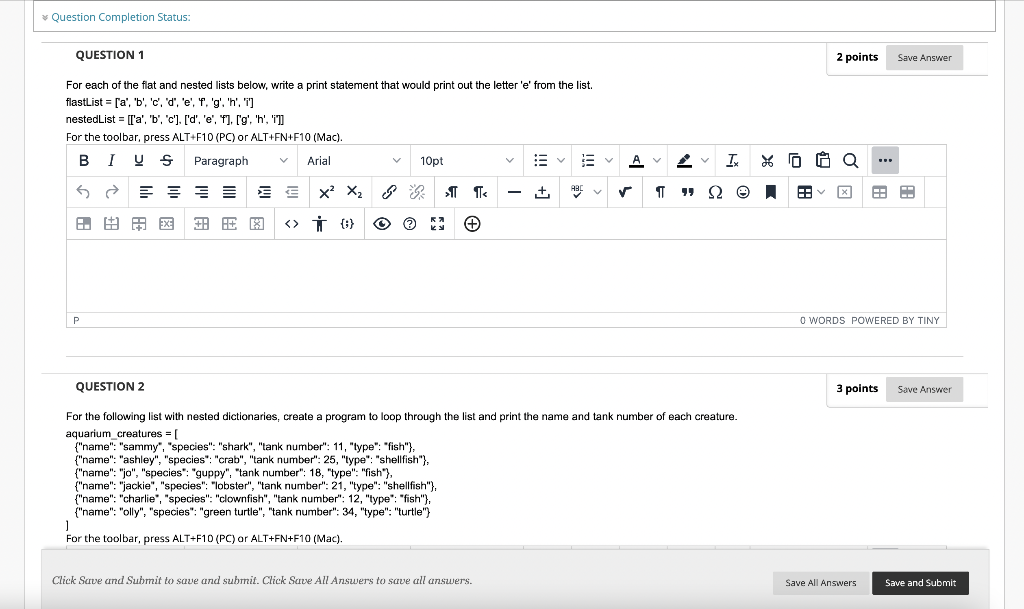Toggle superscript formatting
The width and height of the screenshot is (1024, 609).
click(x=327, y=192)
